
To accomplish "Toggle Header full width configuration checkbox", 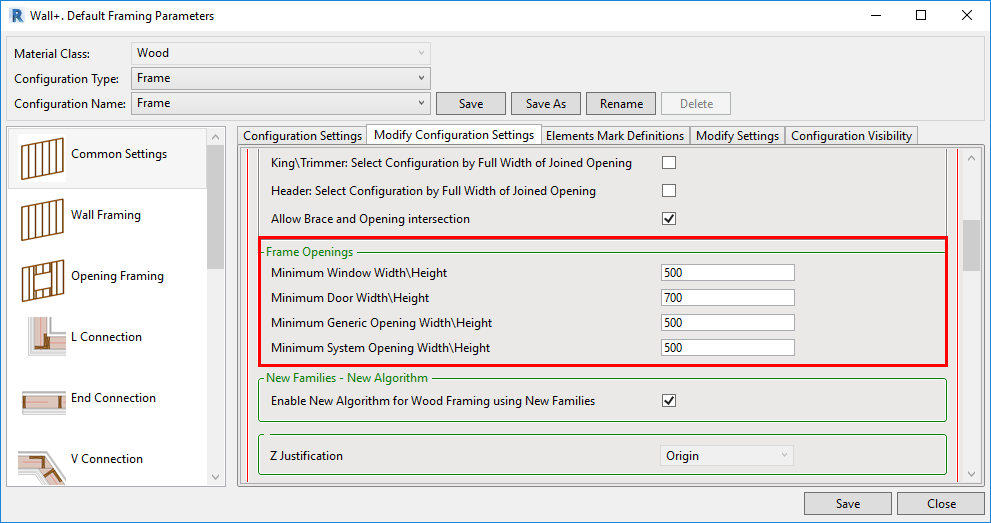I will pyautogui.click(x=669, y=191).
